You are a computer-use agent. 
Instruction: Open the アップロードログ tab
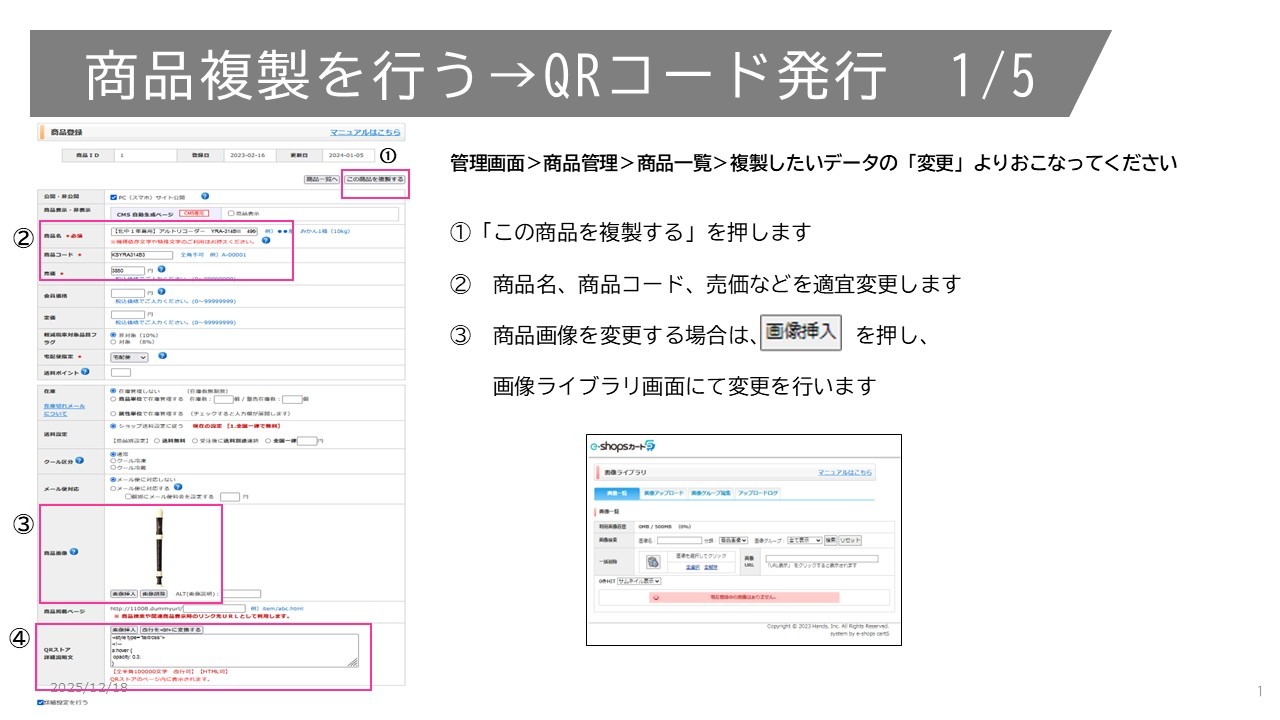[757, 494]
